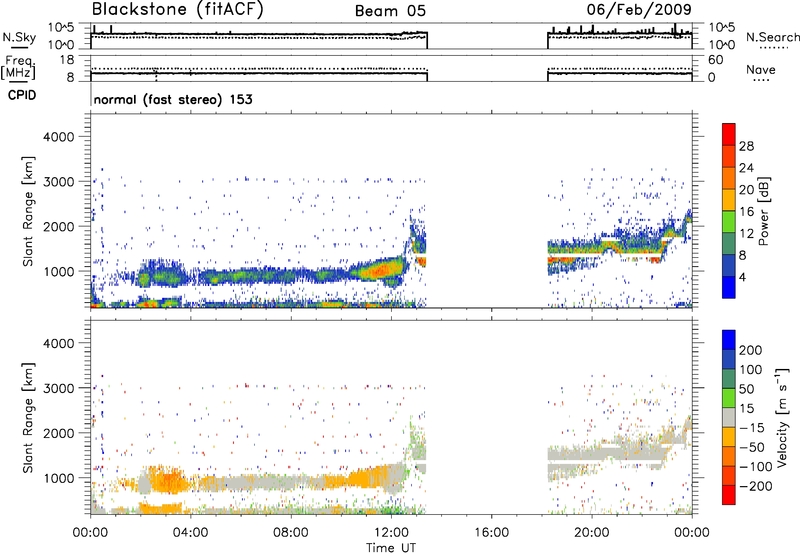Click the 'N.Search' legend label
Image resolution: width=800 pixels, height=554 pixels.
[x=772, y=37]
